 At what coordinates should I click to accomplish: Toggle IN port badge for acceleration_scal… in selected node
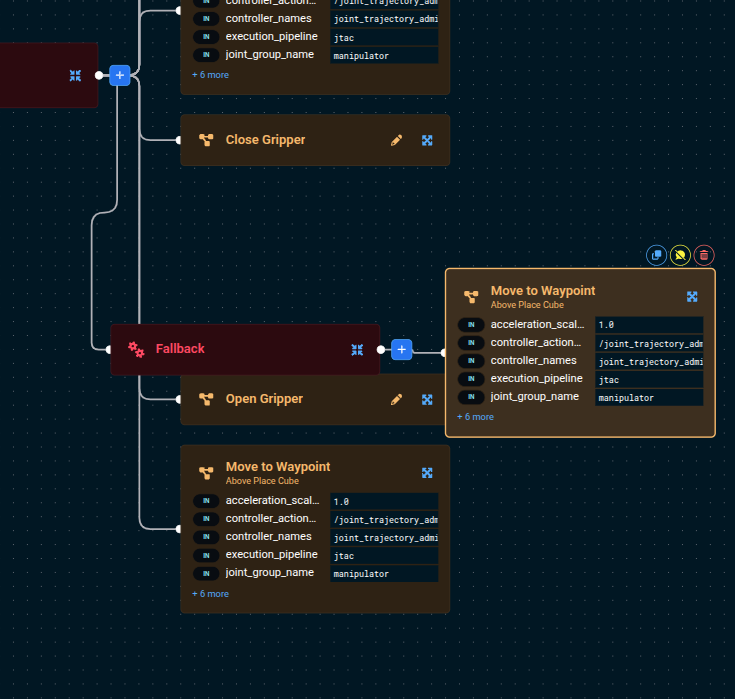(x=471, y=325)
